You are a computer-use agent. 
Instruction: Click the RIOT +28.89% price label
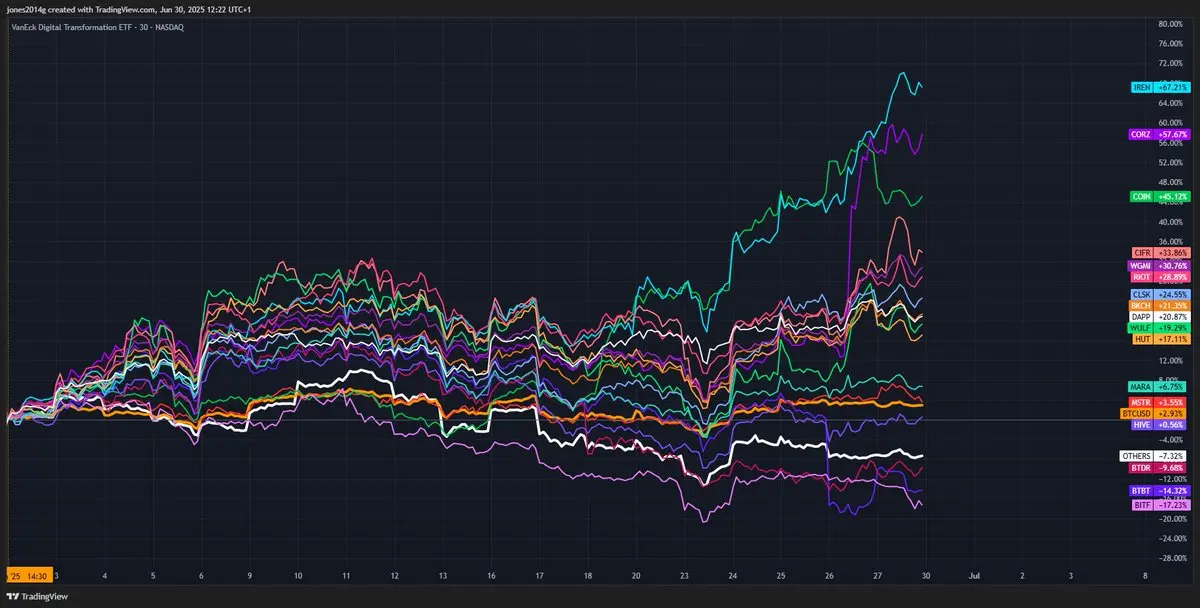tap(1159, 275)
